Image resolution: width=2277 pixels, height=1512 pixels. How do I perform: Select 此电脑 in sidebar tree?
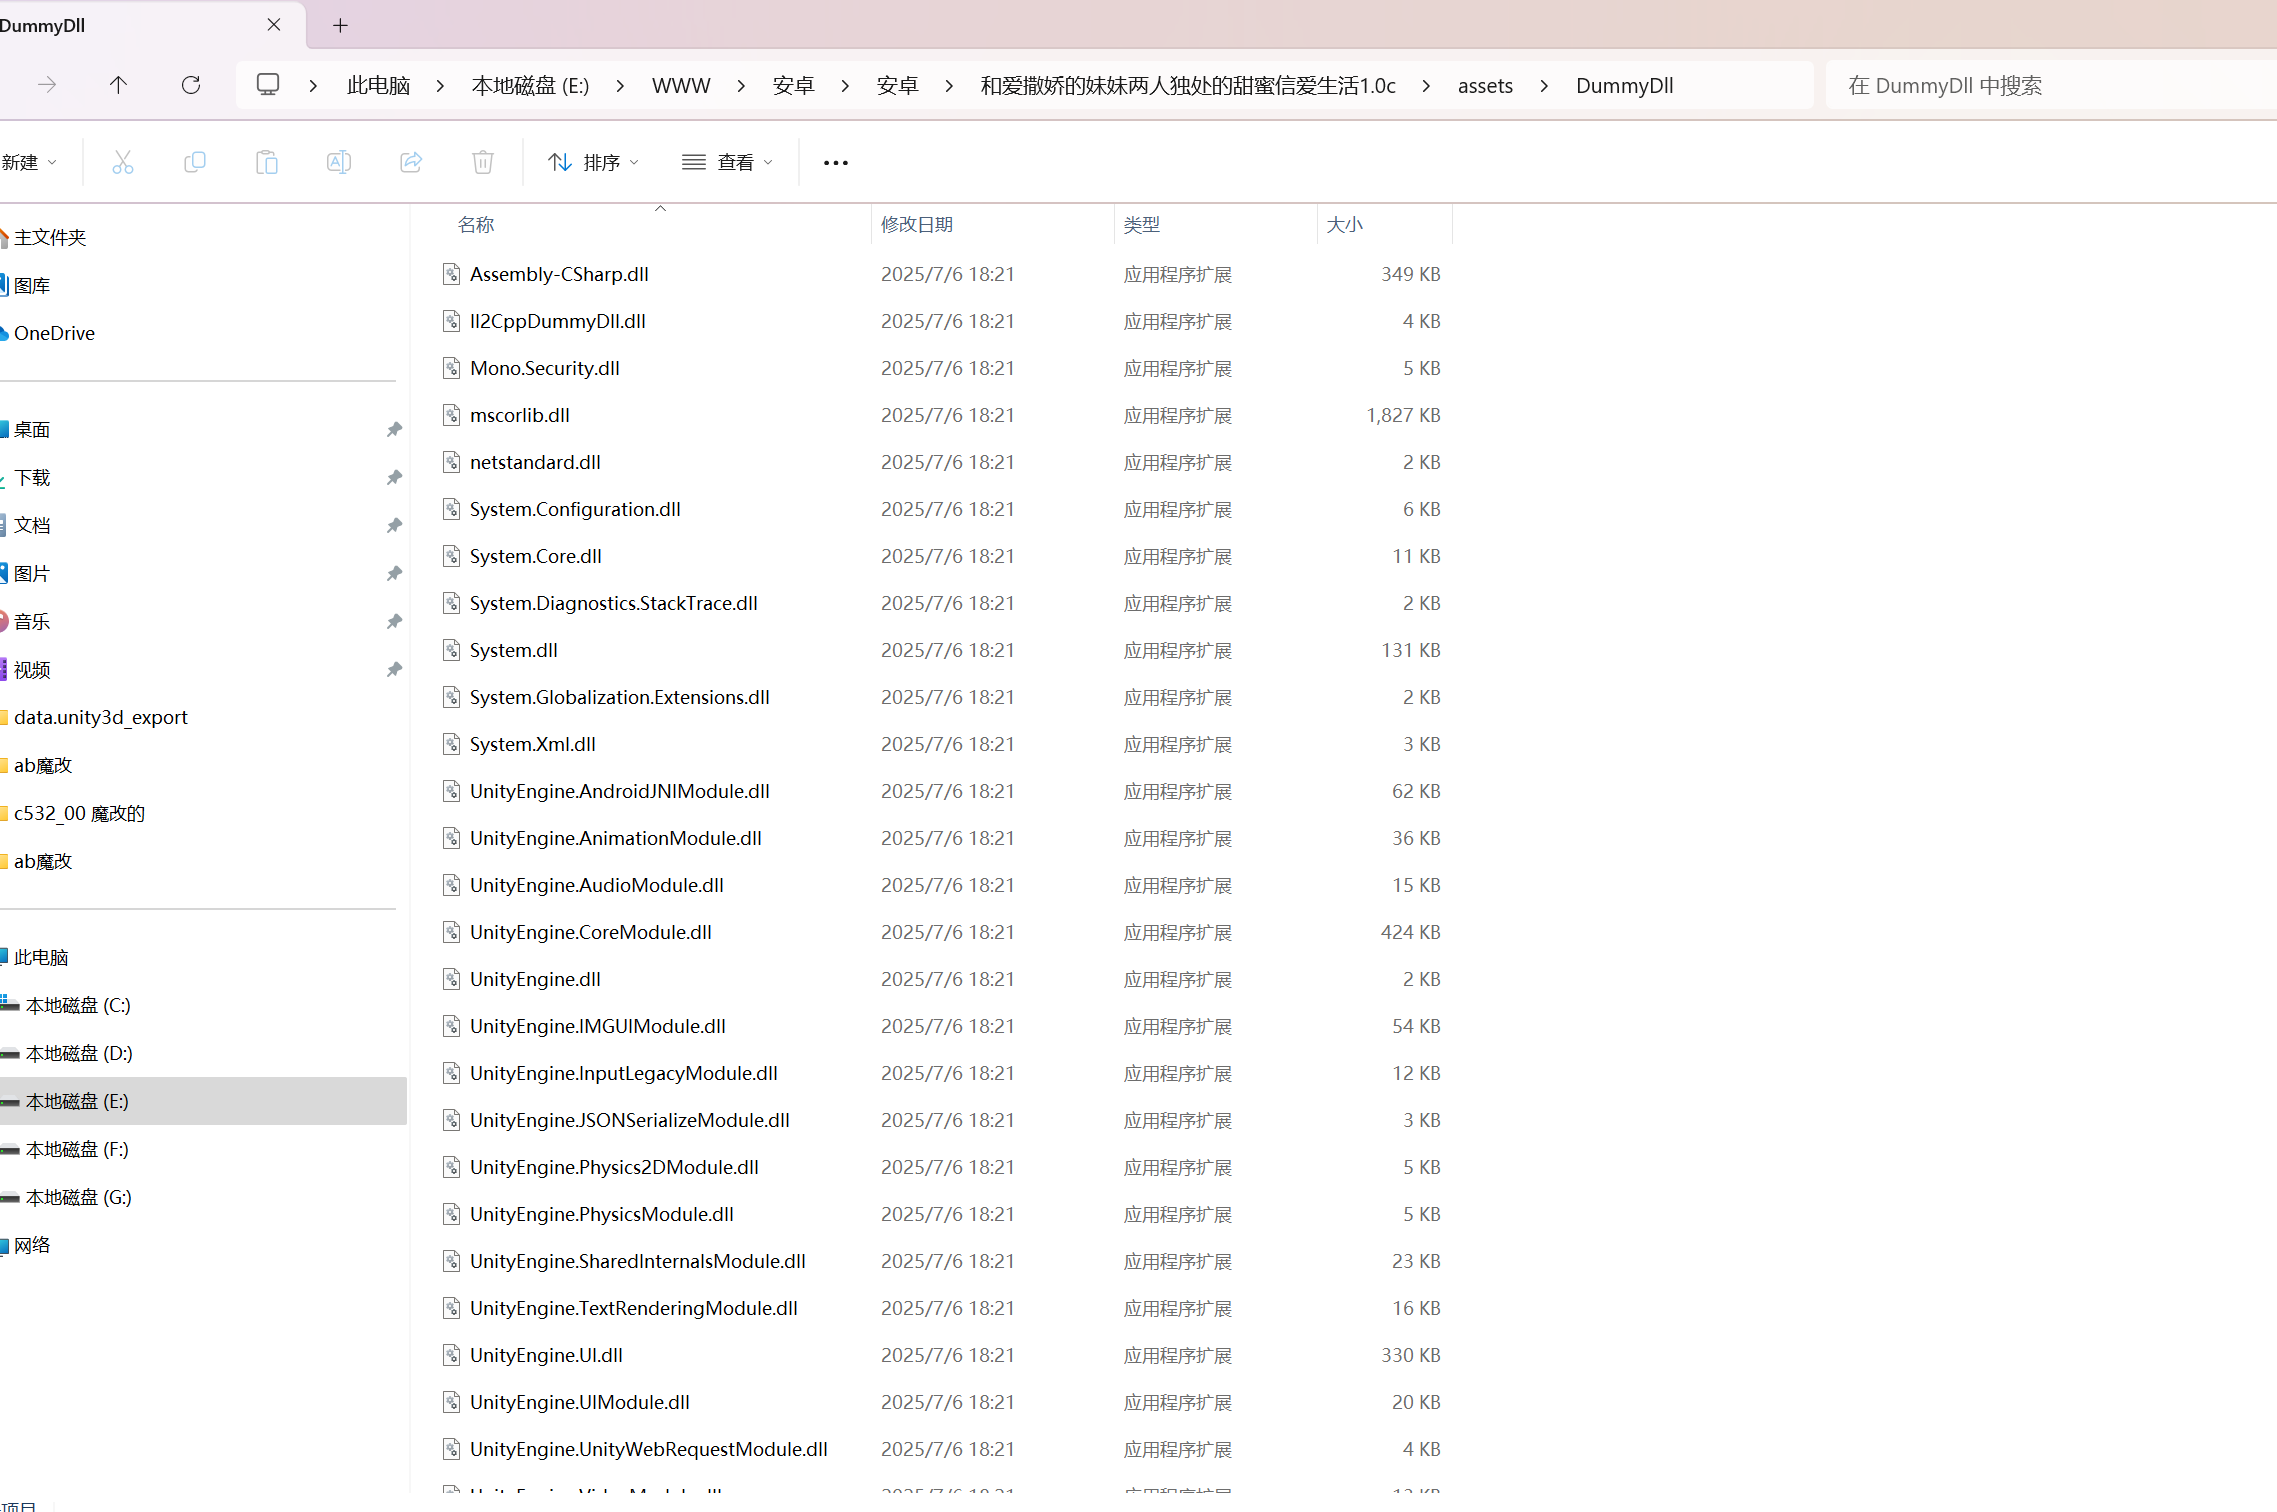pos(41,958)
